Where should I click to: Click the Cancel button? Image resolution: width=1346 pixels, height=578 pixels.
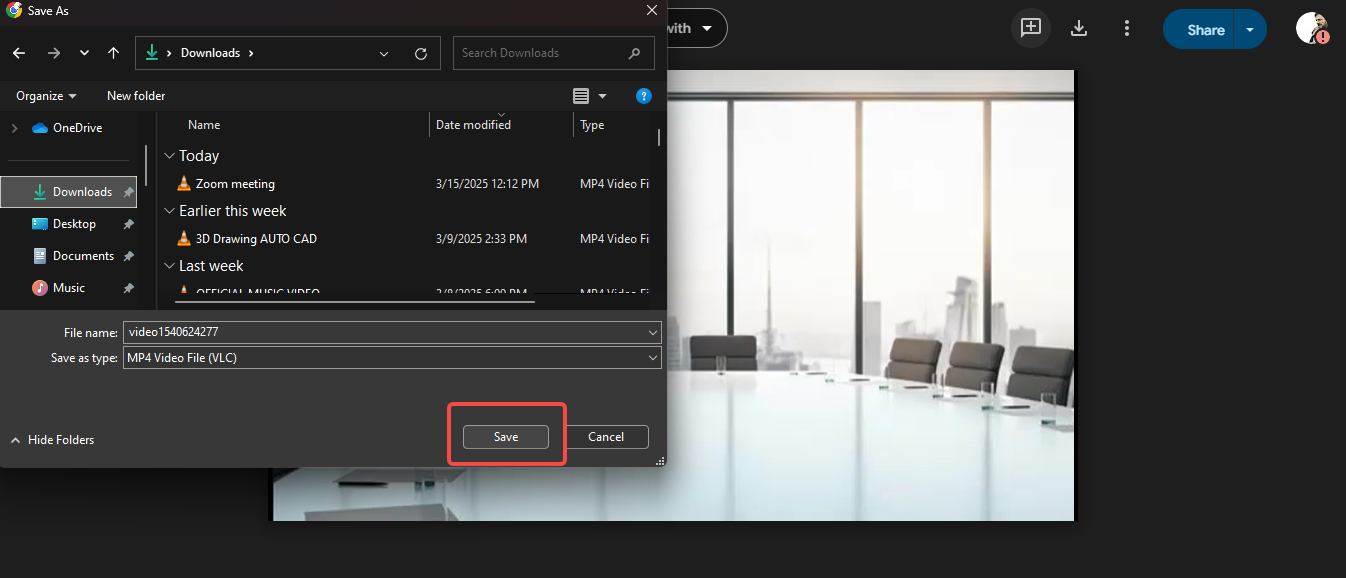[606, 437]
